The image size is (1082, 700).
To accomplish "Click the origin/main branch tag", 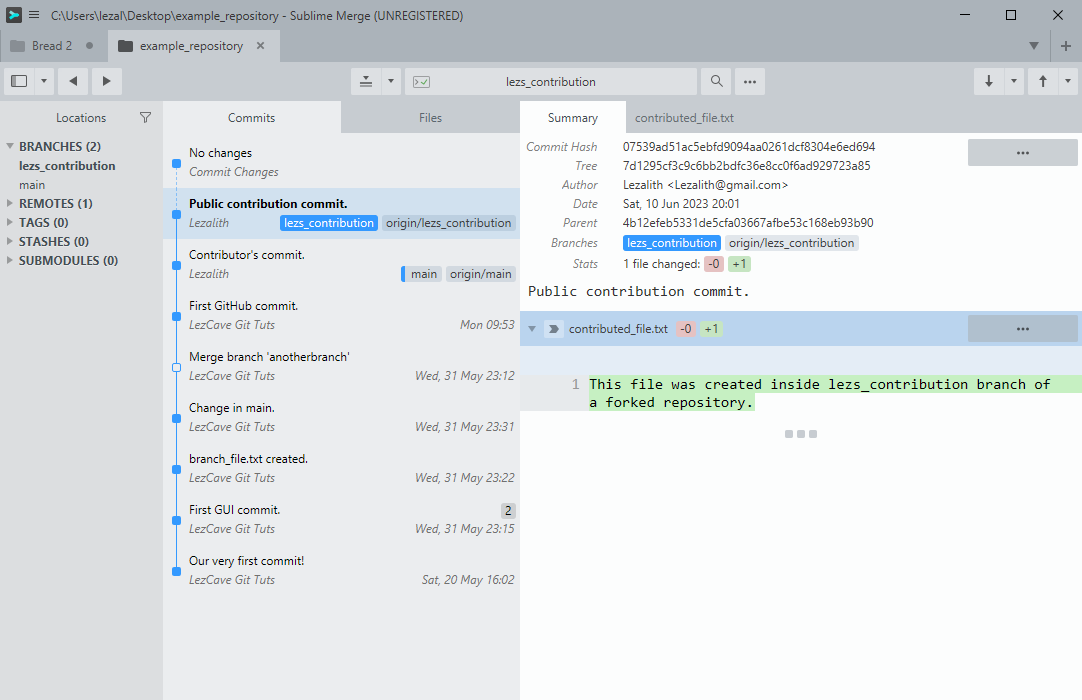I will [481, 274].
